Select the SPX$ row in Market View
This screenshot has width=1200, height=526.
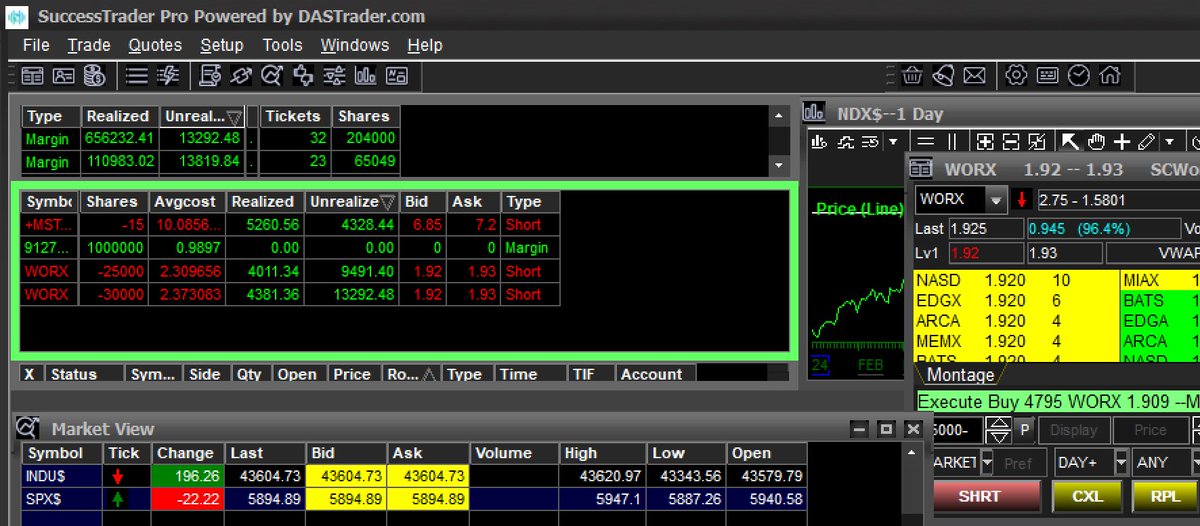[x=413, y=498]
